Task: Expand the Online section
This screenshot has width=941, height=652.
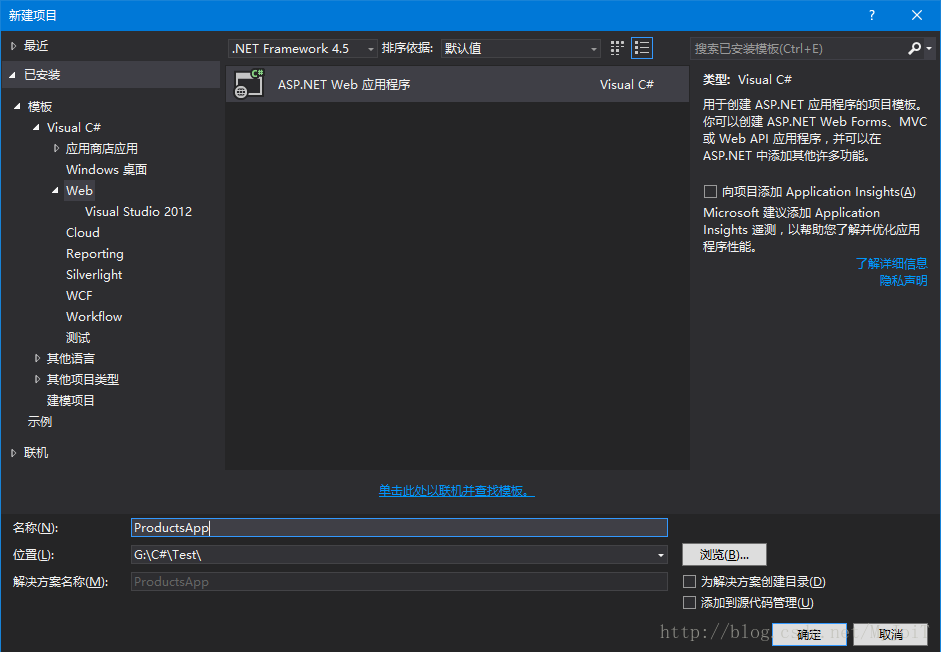Action: (x=13, y=453)
